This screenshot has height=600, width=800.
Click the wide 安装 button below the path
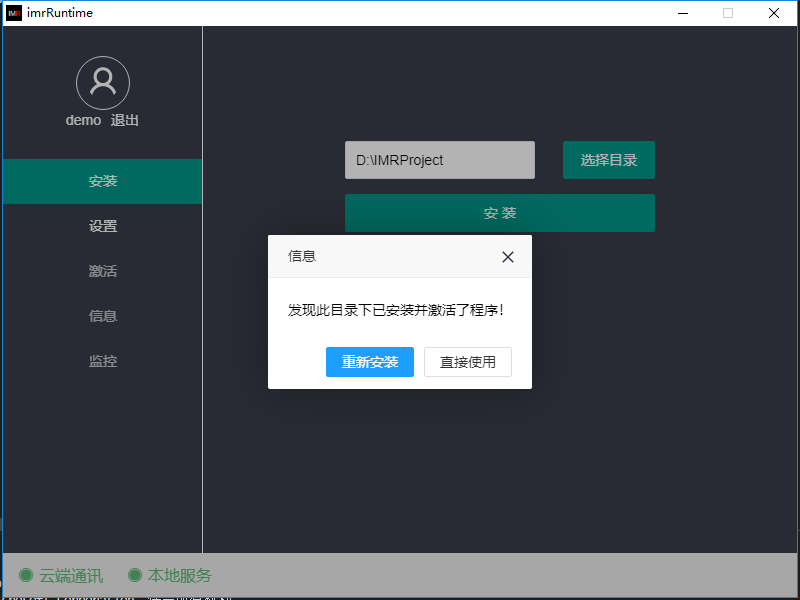499,213
